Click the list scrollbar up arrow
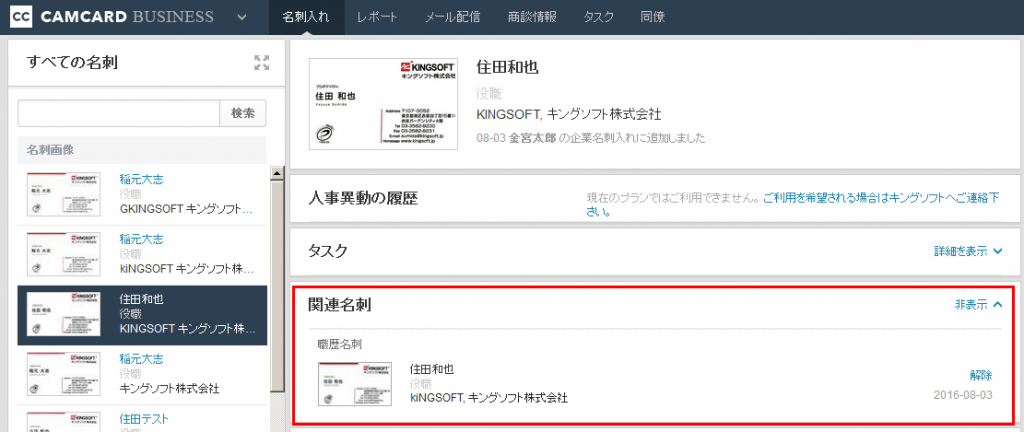 coord(278,173)
